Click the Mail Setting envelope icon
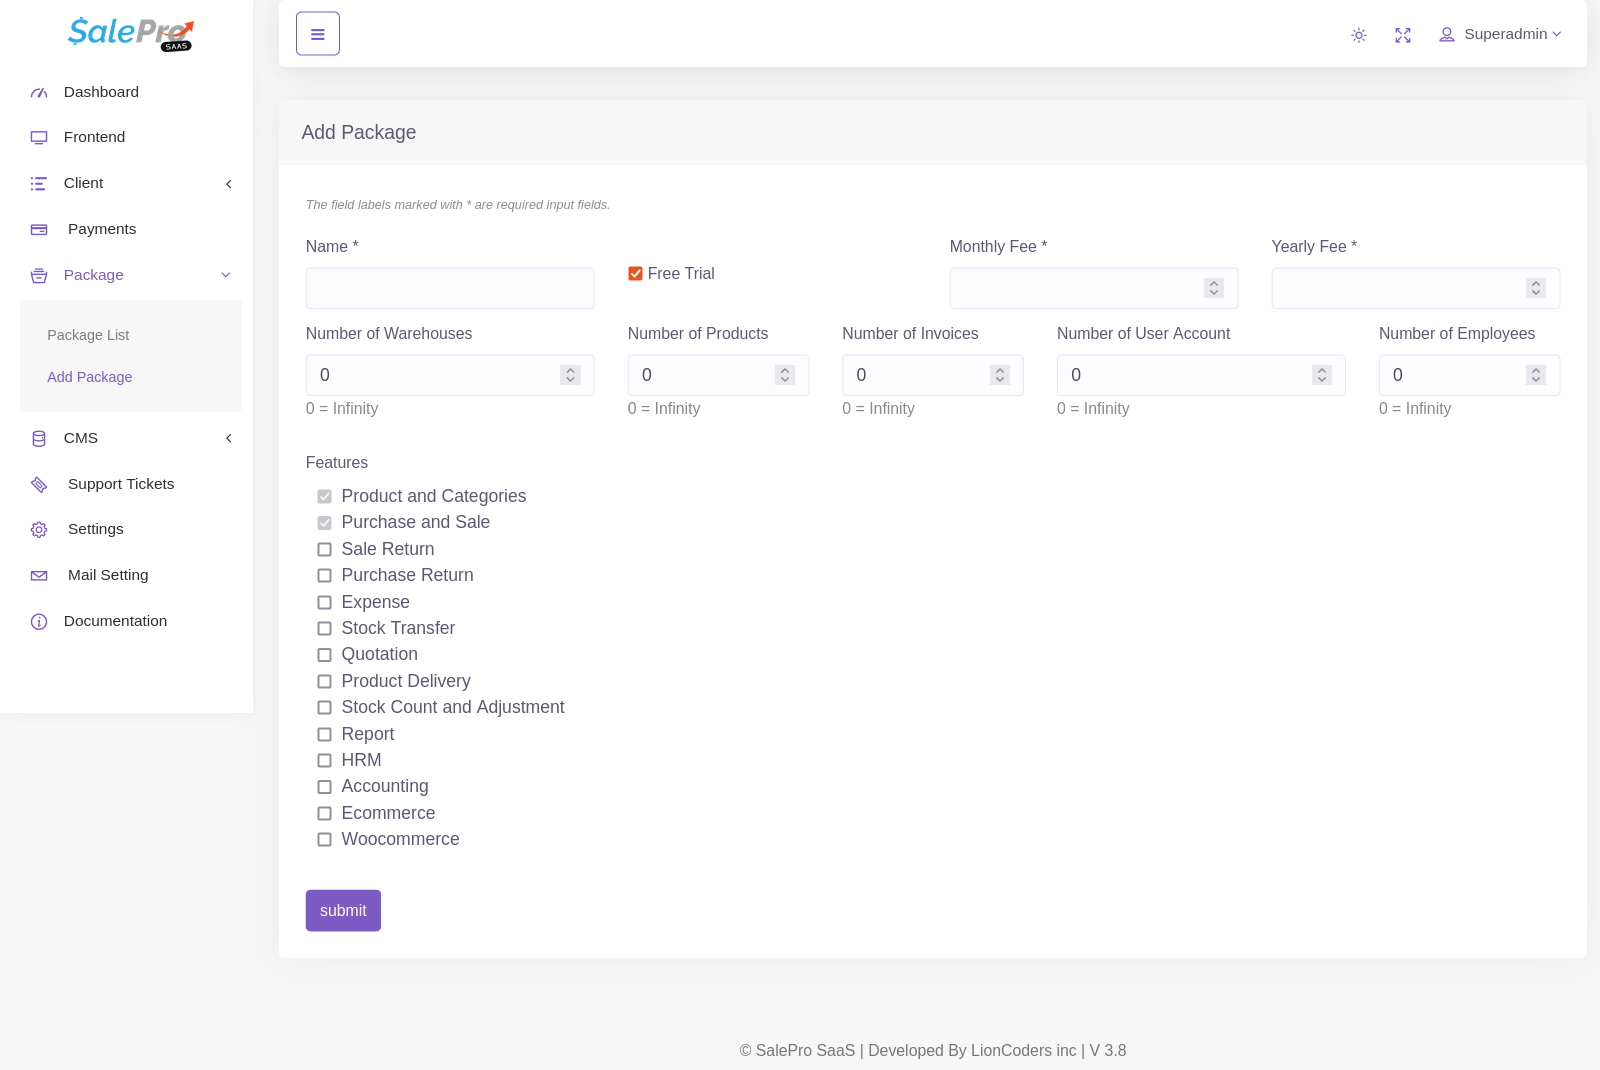 [39, 576]
